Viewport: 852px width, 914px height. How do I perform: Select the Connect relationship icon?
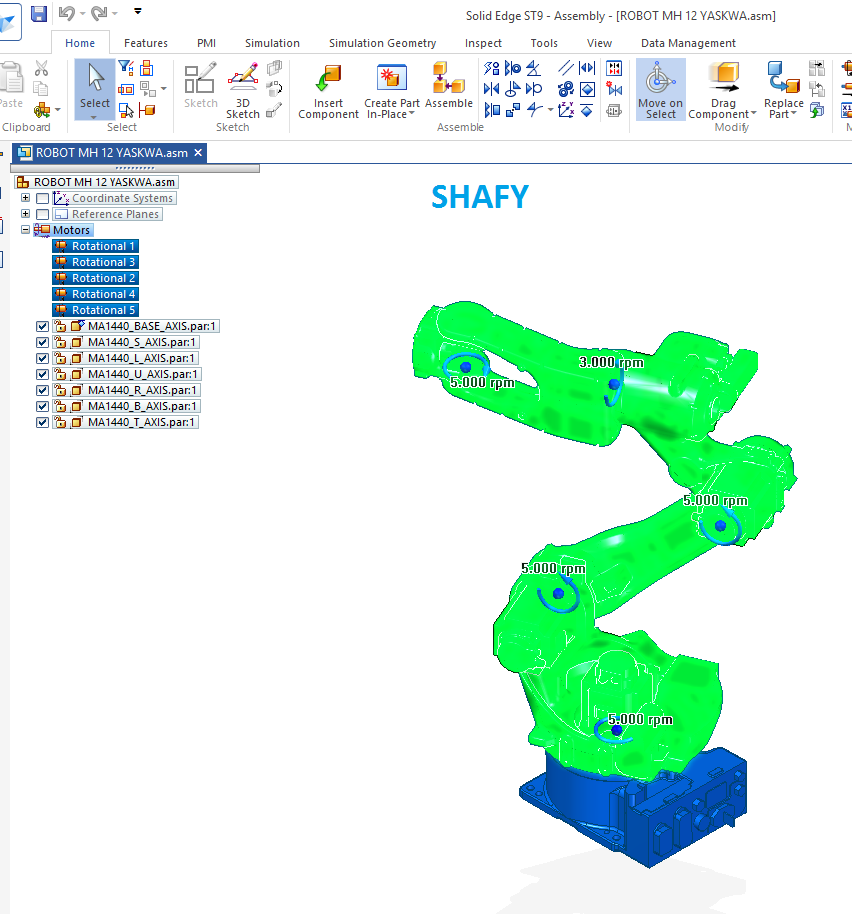[x=513, y=110]
